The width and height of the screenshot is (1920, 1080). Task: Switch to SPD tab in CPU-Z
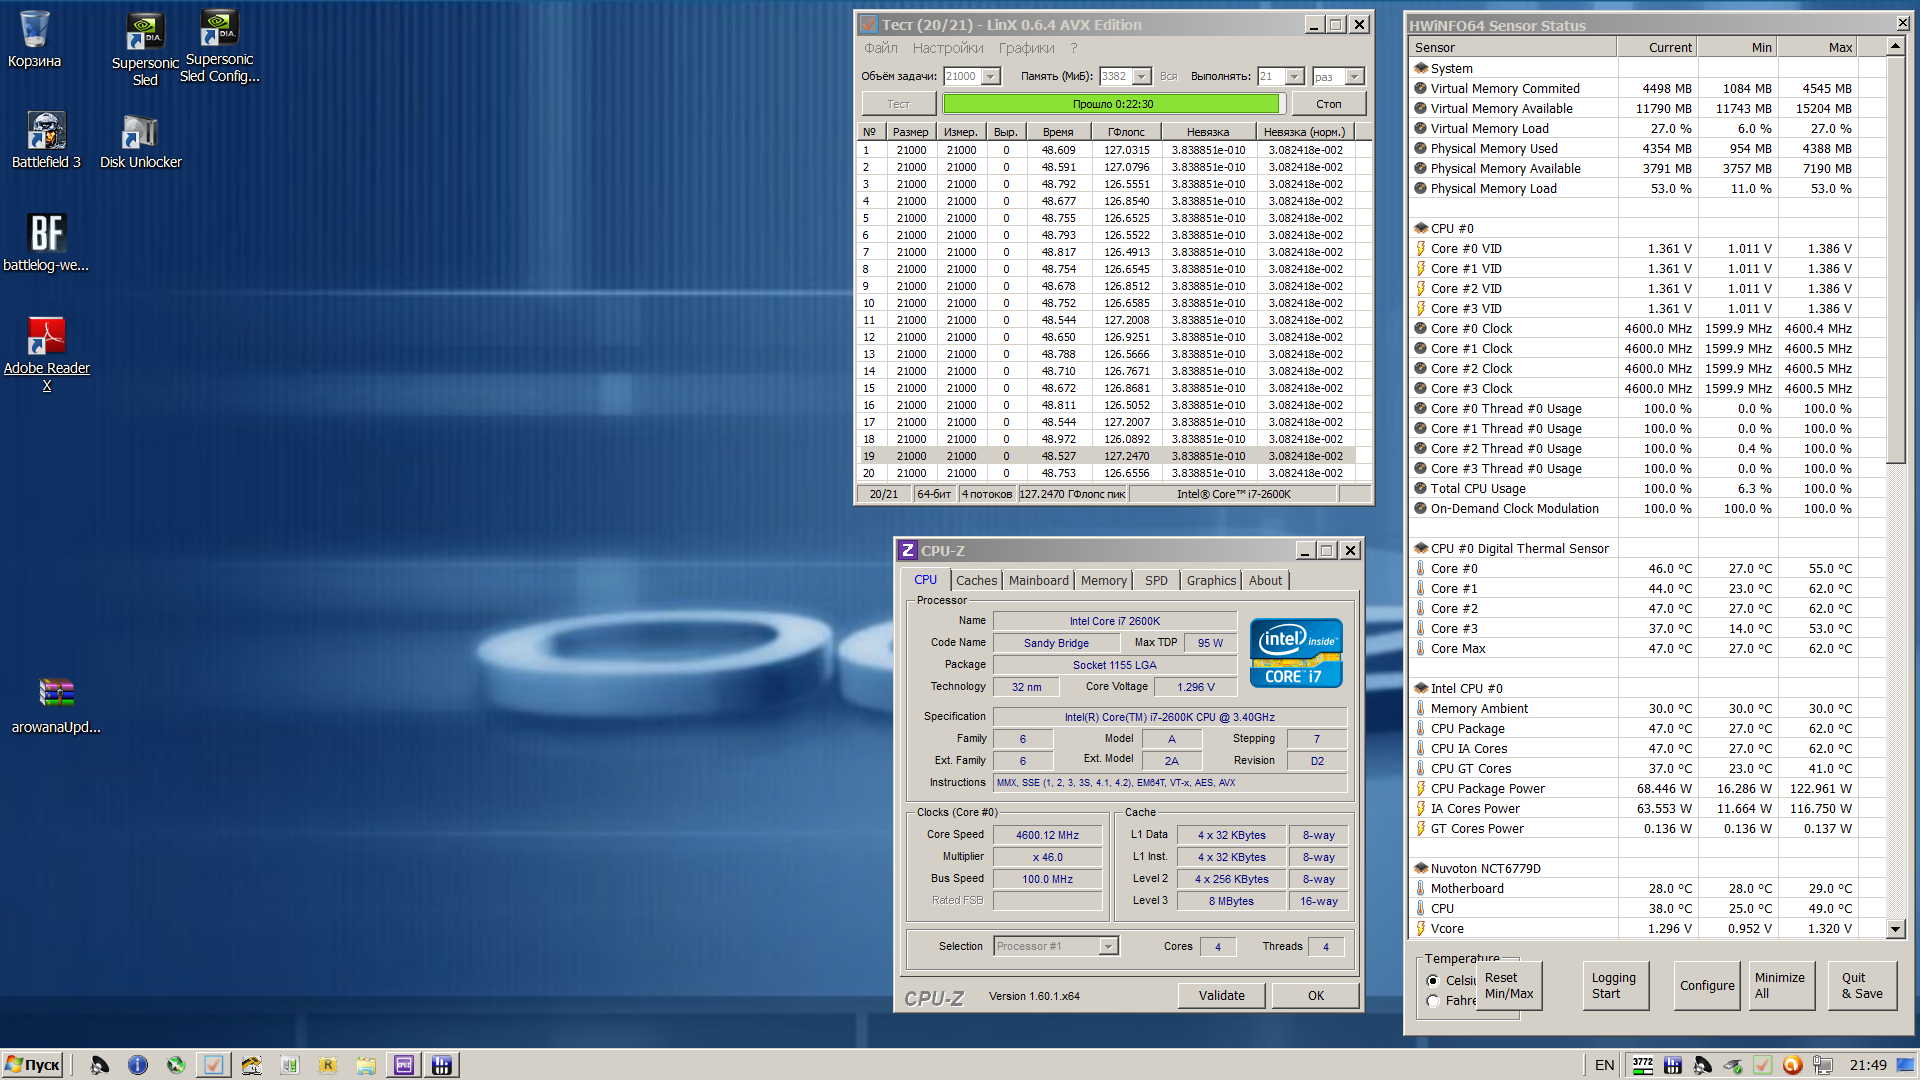pos(1156,580)
